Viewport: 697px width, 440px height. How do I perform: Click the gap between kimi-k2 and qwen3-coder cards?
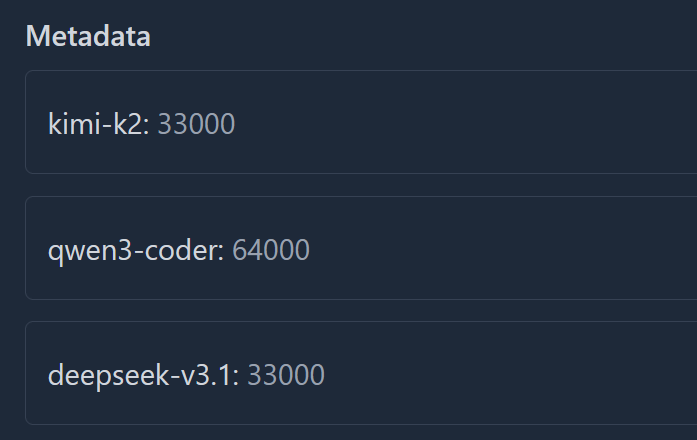(361, 185)
